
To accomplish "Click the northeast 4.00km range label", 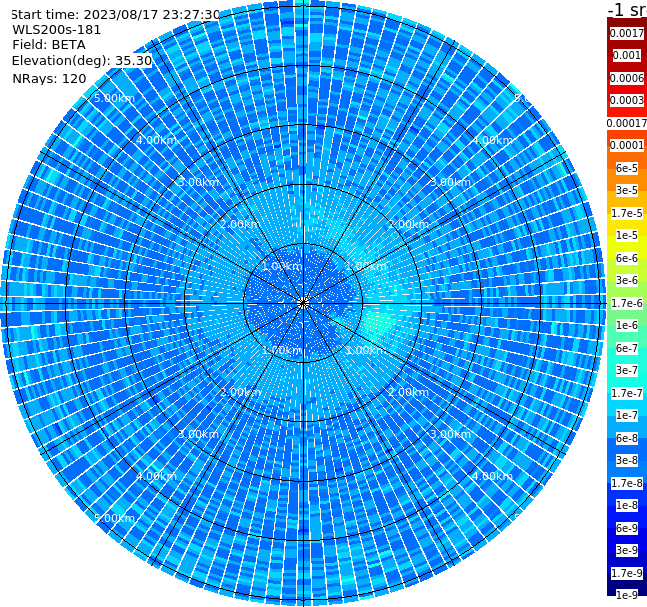I will point(492,140).
